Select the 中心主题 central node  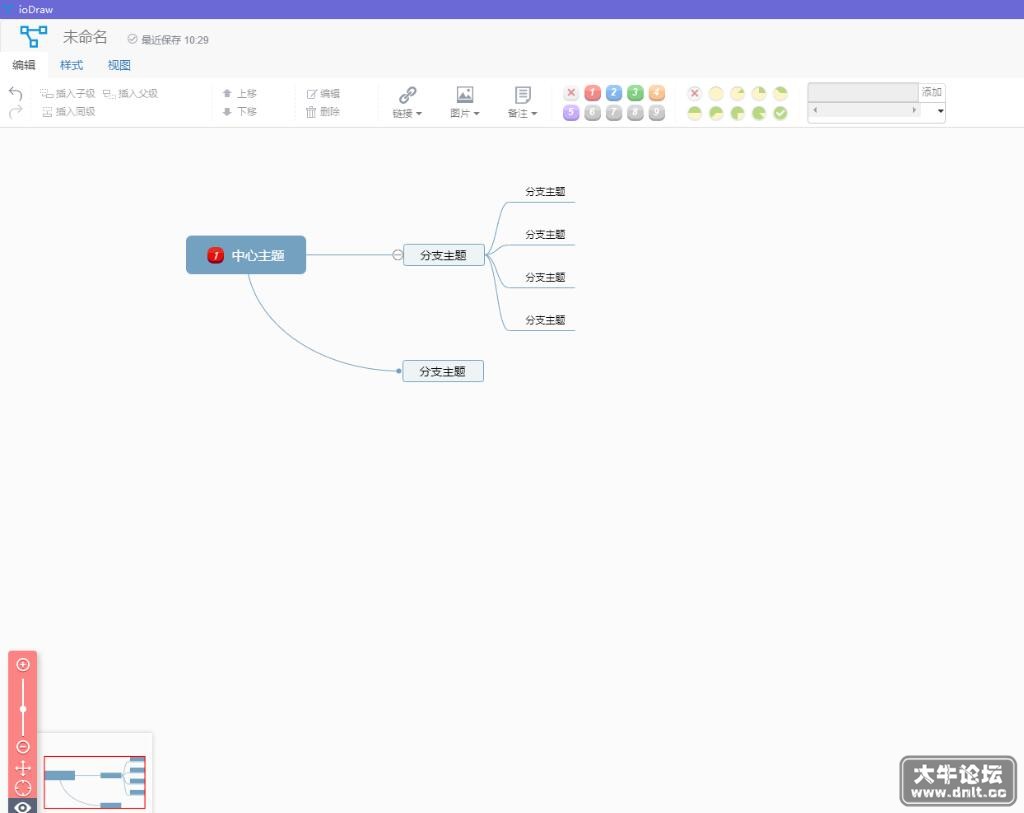pos(246,255)
